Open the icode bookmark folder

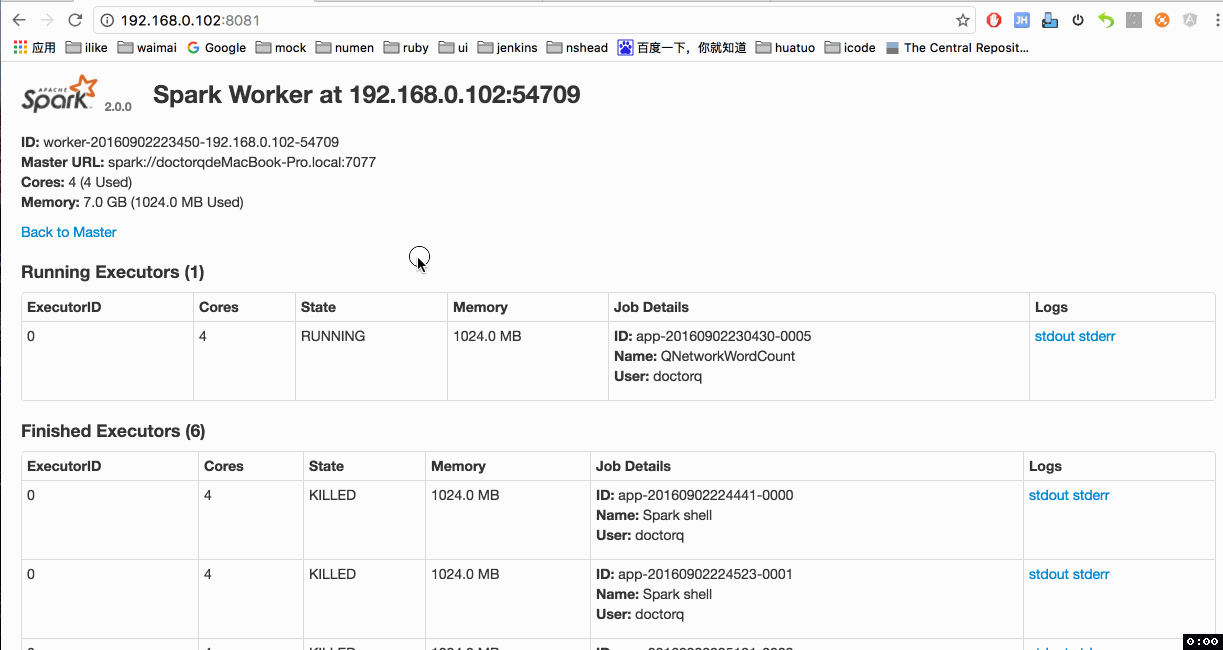click(850, 47)
